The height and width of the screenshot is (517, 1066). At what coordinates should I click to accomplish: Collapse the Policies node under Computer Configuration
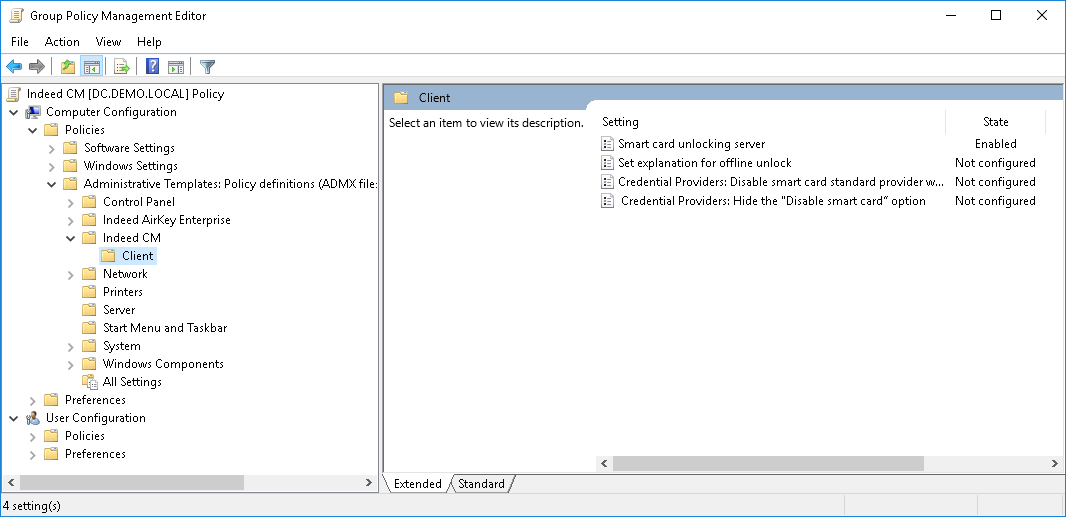pos(33,130)
